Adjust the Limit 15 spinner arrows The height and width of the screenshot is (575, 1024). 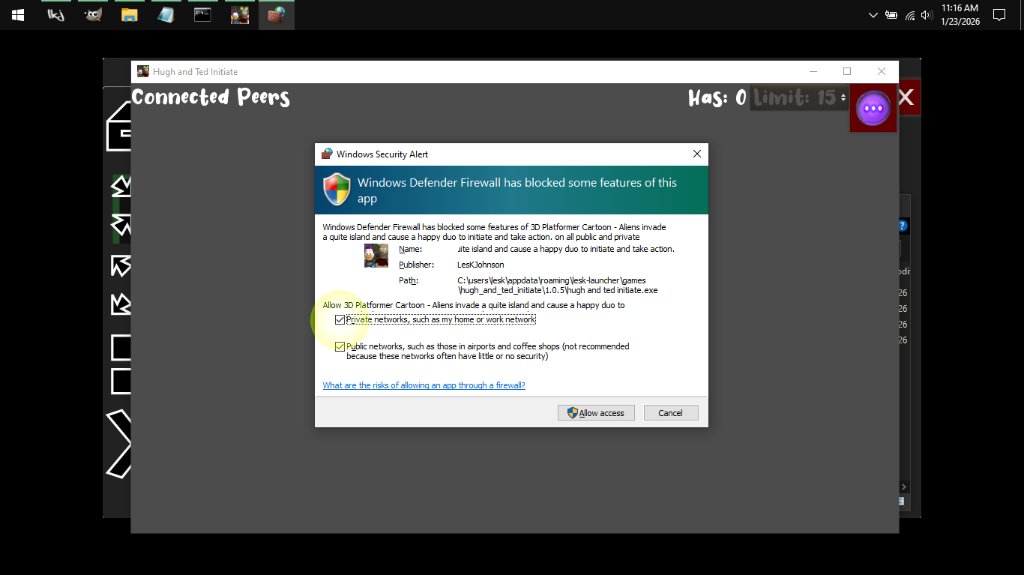pos(843,98)
